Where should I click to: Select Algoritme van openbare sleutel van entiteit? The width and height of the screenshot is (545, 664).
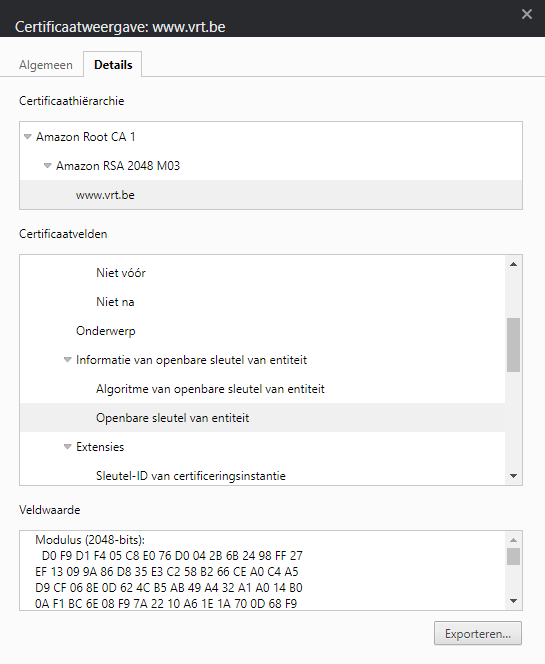(263, 389)
